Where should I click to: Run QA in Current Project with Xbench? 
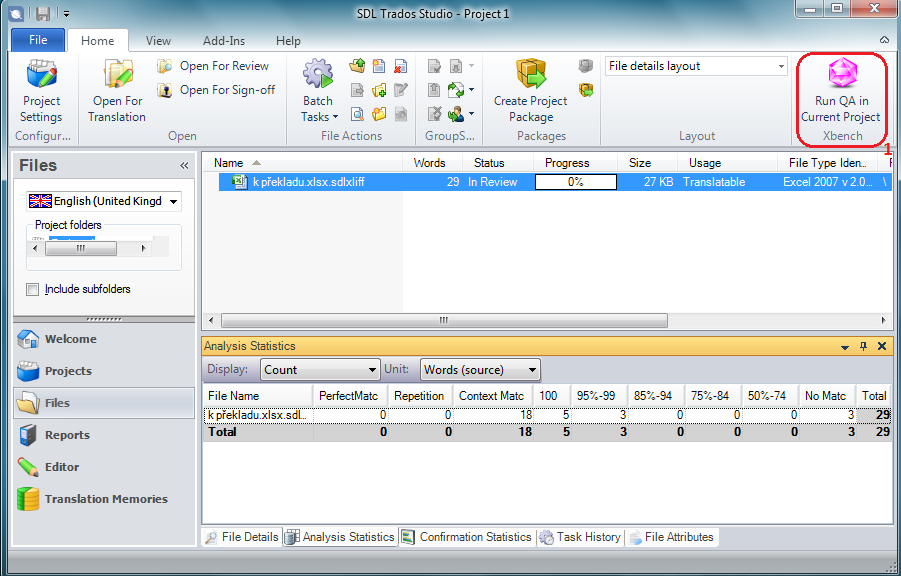point(841,91)
